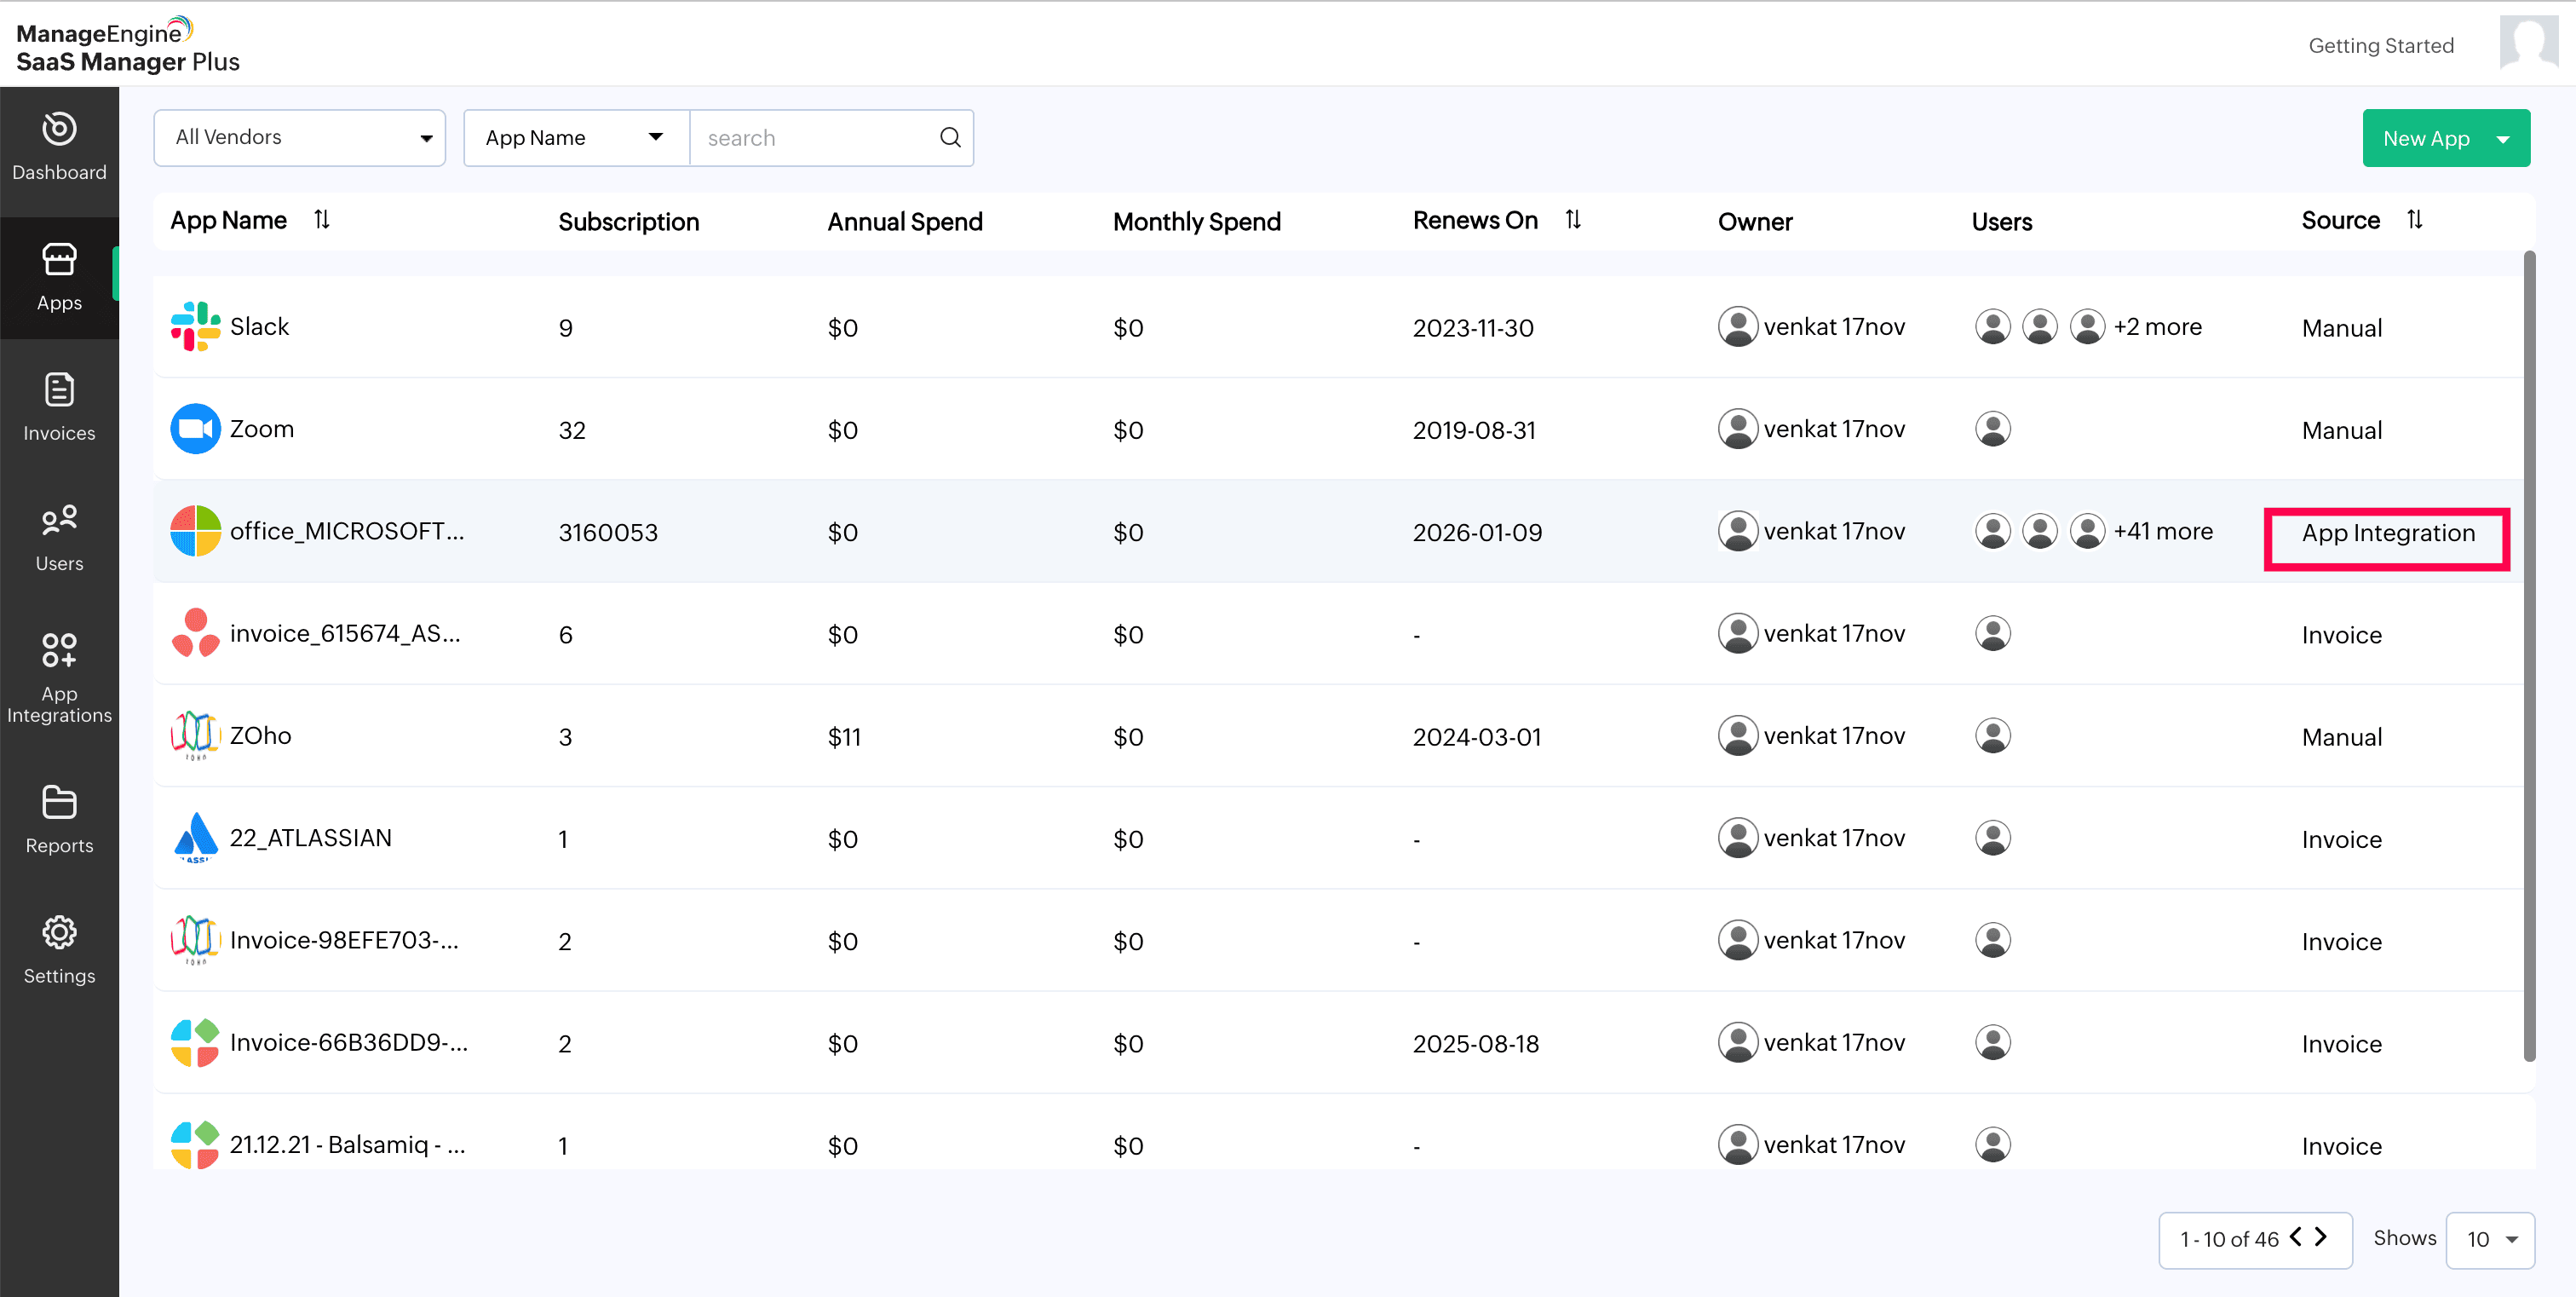2576x1297 pixels.
Task: Open App Integrations from the sidebar
Action: click(x=59, y=676)
